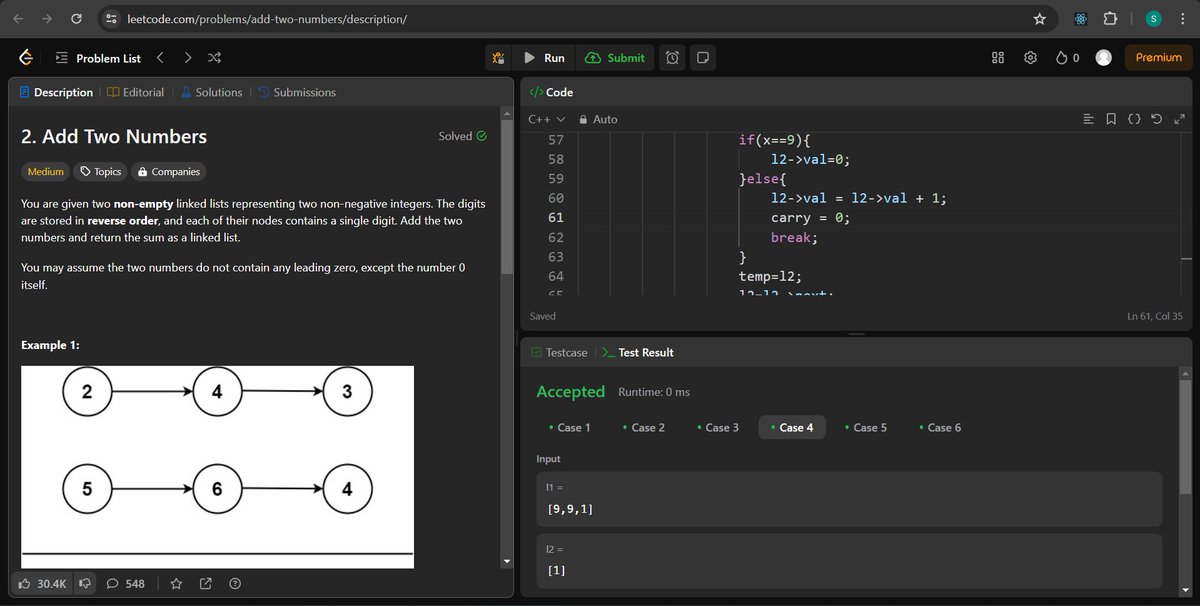Open the debugger icon left of Run
The width and height of the screenshot is (1200, 606).
(498, 58)
